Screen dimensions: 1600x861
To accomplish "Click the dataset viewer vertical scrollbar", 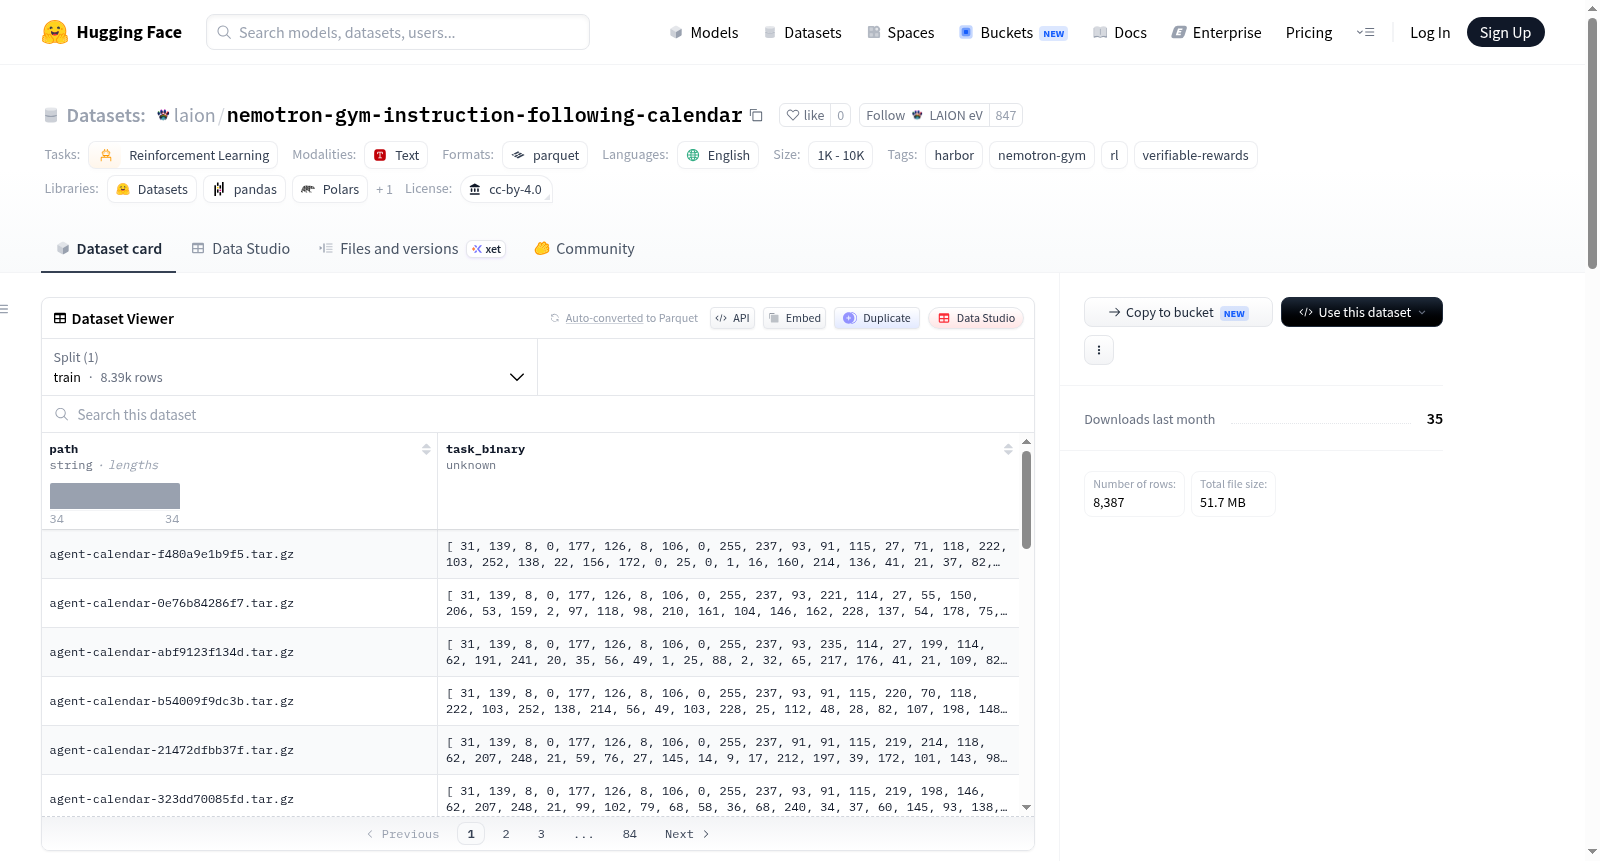I will [x=1026, y=500].
